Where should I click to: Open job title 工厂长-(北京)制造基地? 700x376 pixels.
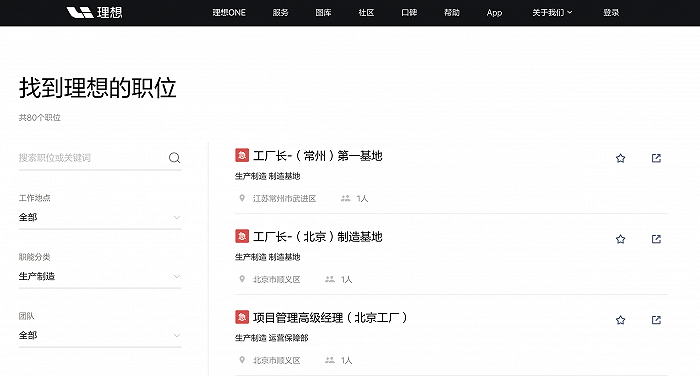pos(317,236)
